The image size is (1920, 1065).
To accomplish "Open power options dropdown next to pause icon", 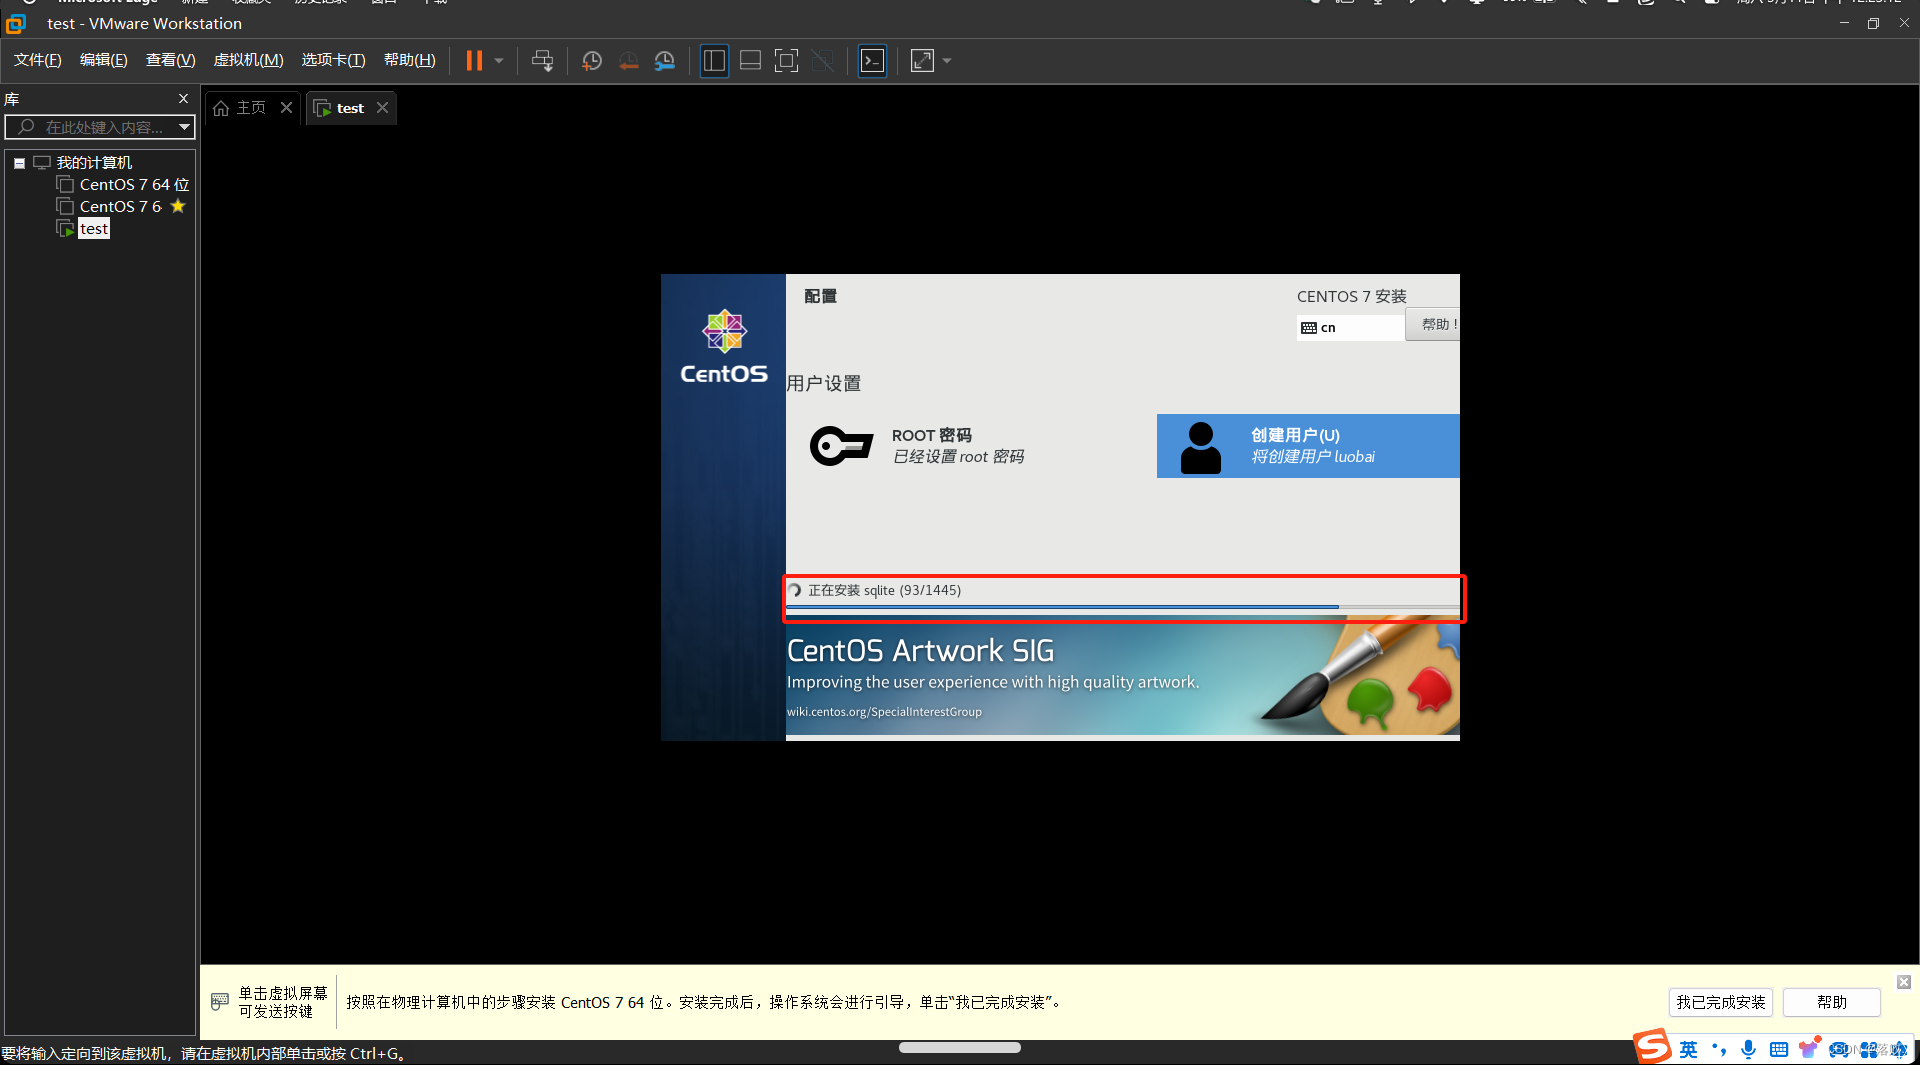I will pyautogui.click(x=499, y=61).
